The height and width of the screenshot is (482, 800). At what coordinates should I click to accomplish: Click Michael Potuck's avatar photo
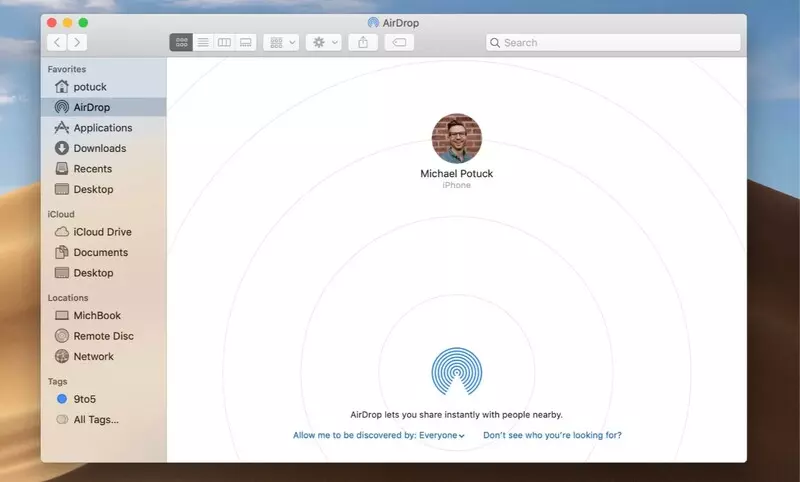pos(457,138)
